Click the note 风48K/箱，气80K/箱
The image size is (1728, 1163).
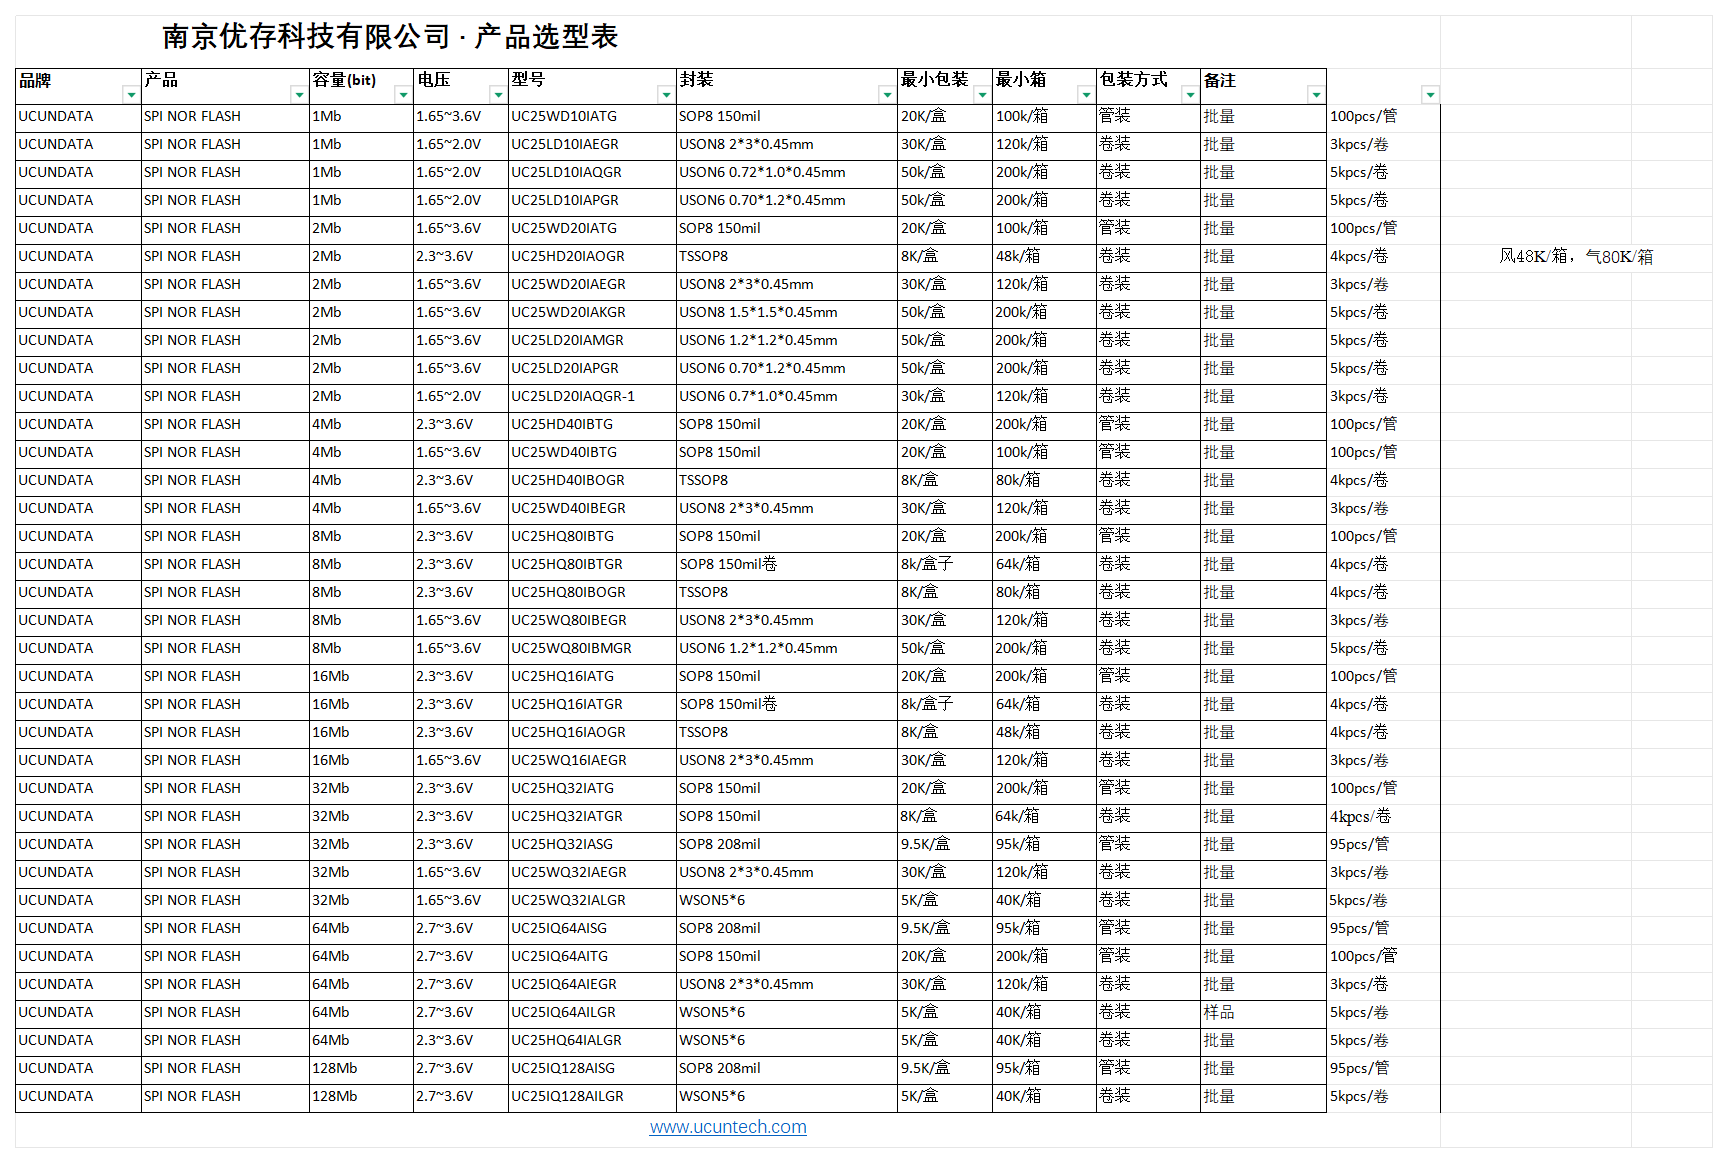click(1576, 257)
